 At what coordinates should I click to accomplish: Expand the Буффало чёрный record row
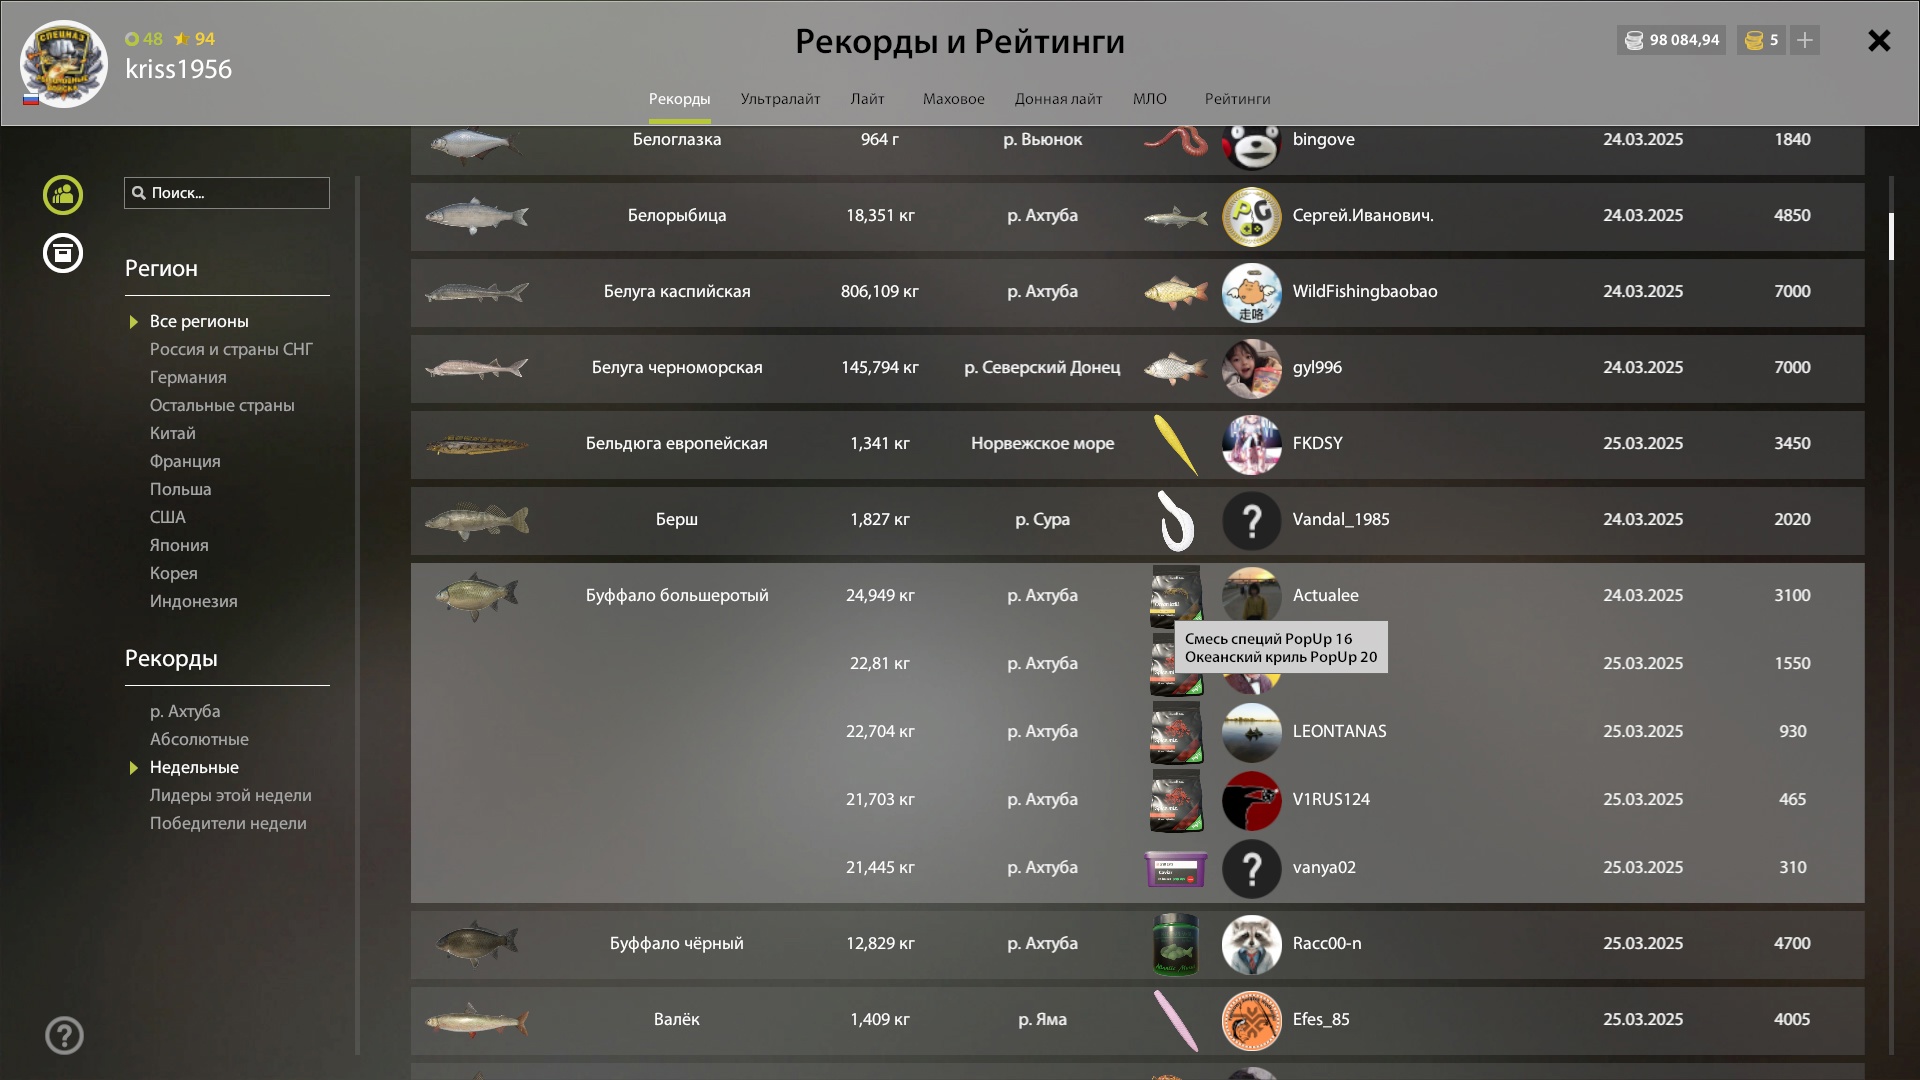tap(1137, 944)
